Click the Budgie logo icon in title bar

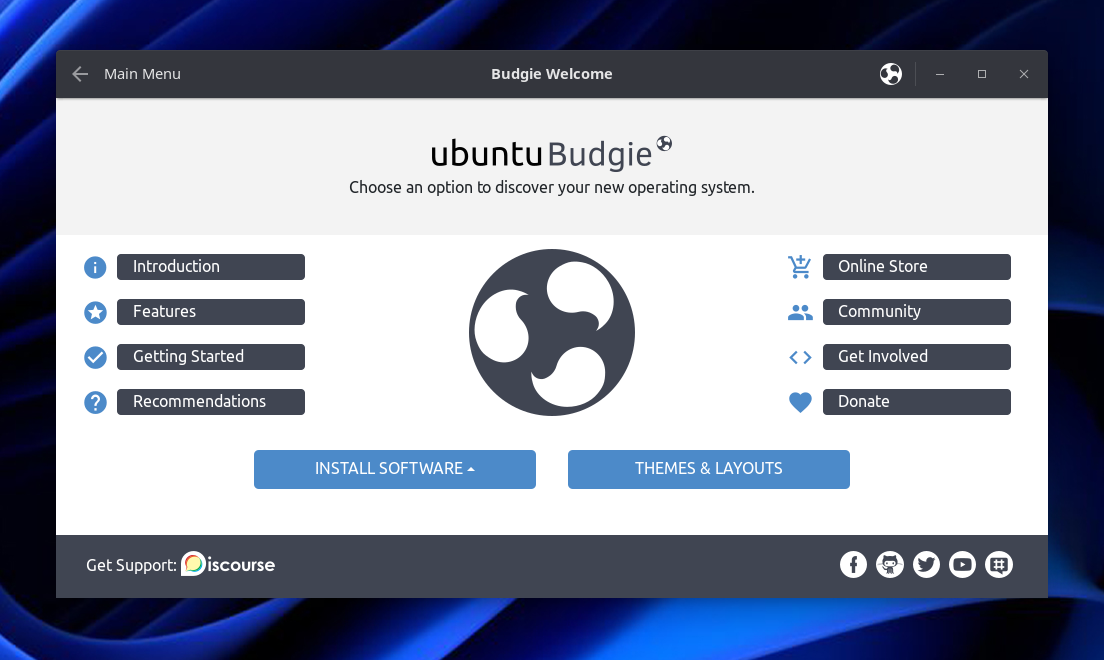890,74
